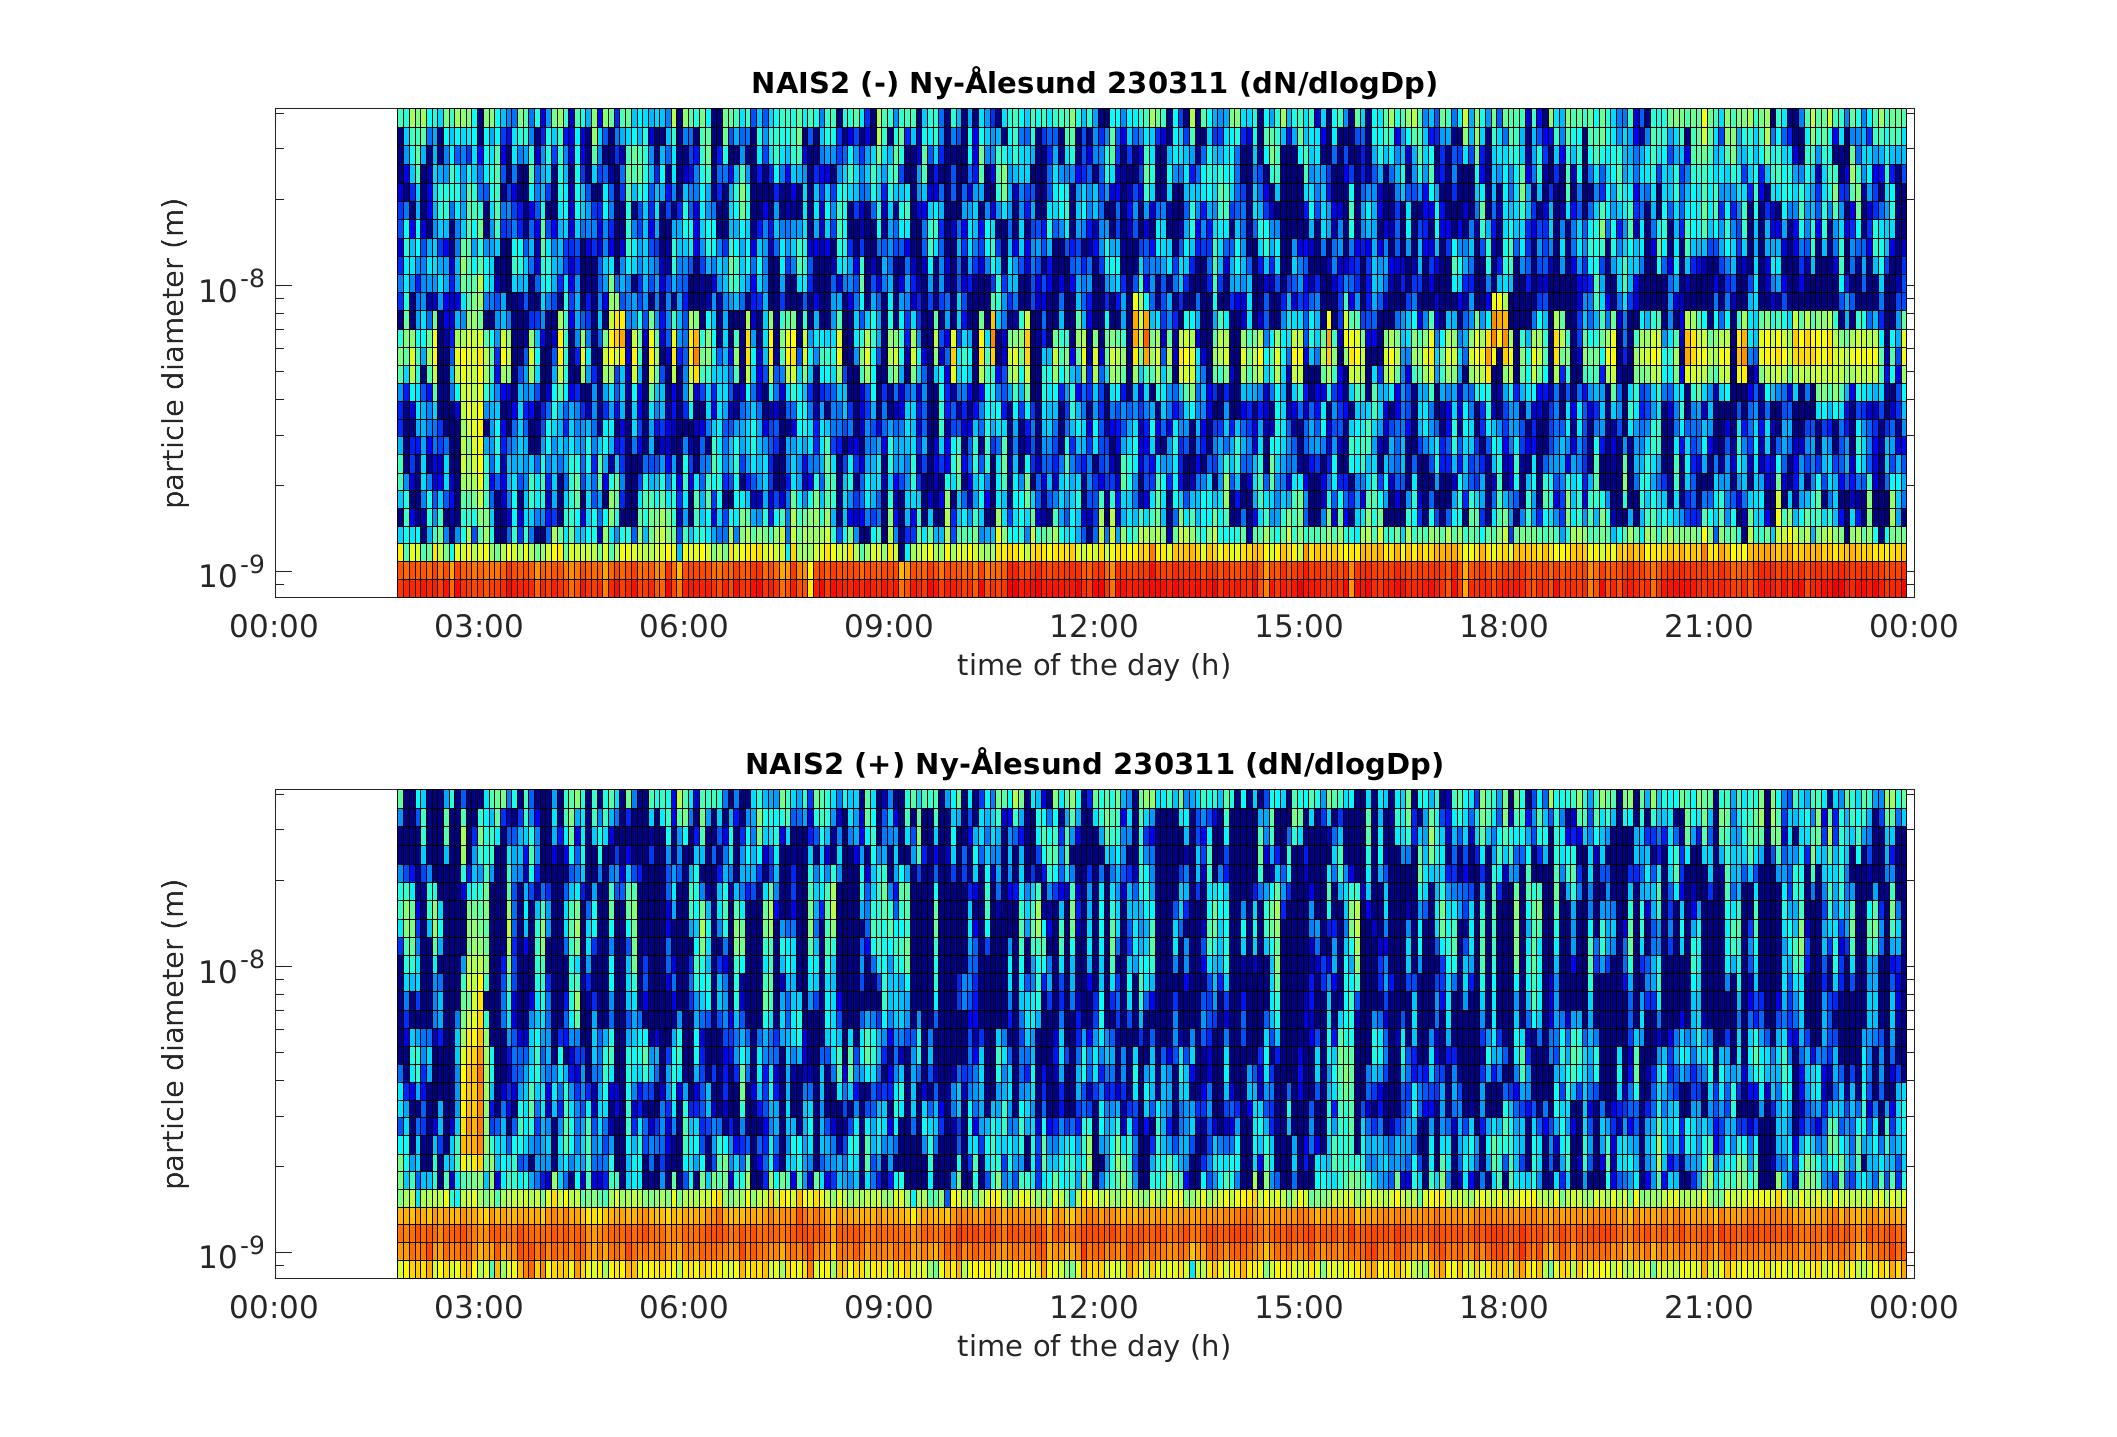Click the top plot's 'time of the day (h)' label
This screenshot has height=1437, width=2117.
[x=1094, y=665]
